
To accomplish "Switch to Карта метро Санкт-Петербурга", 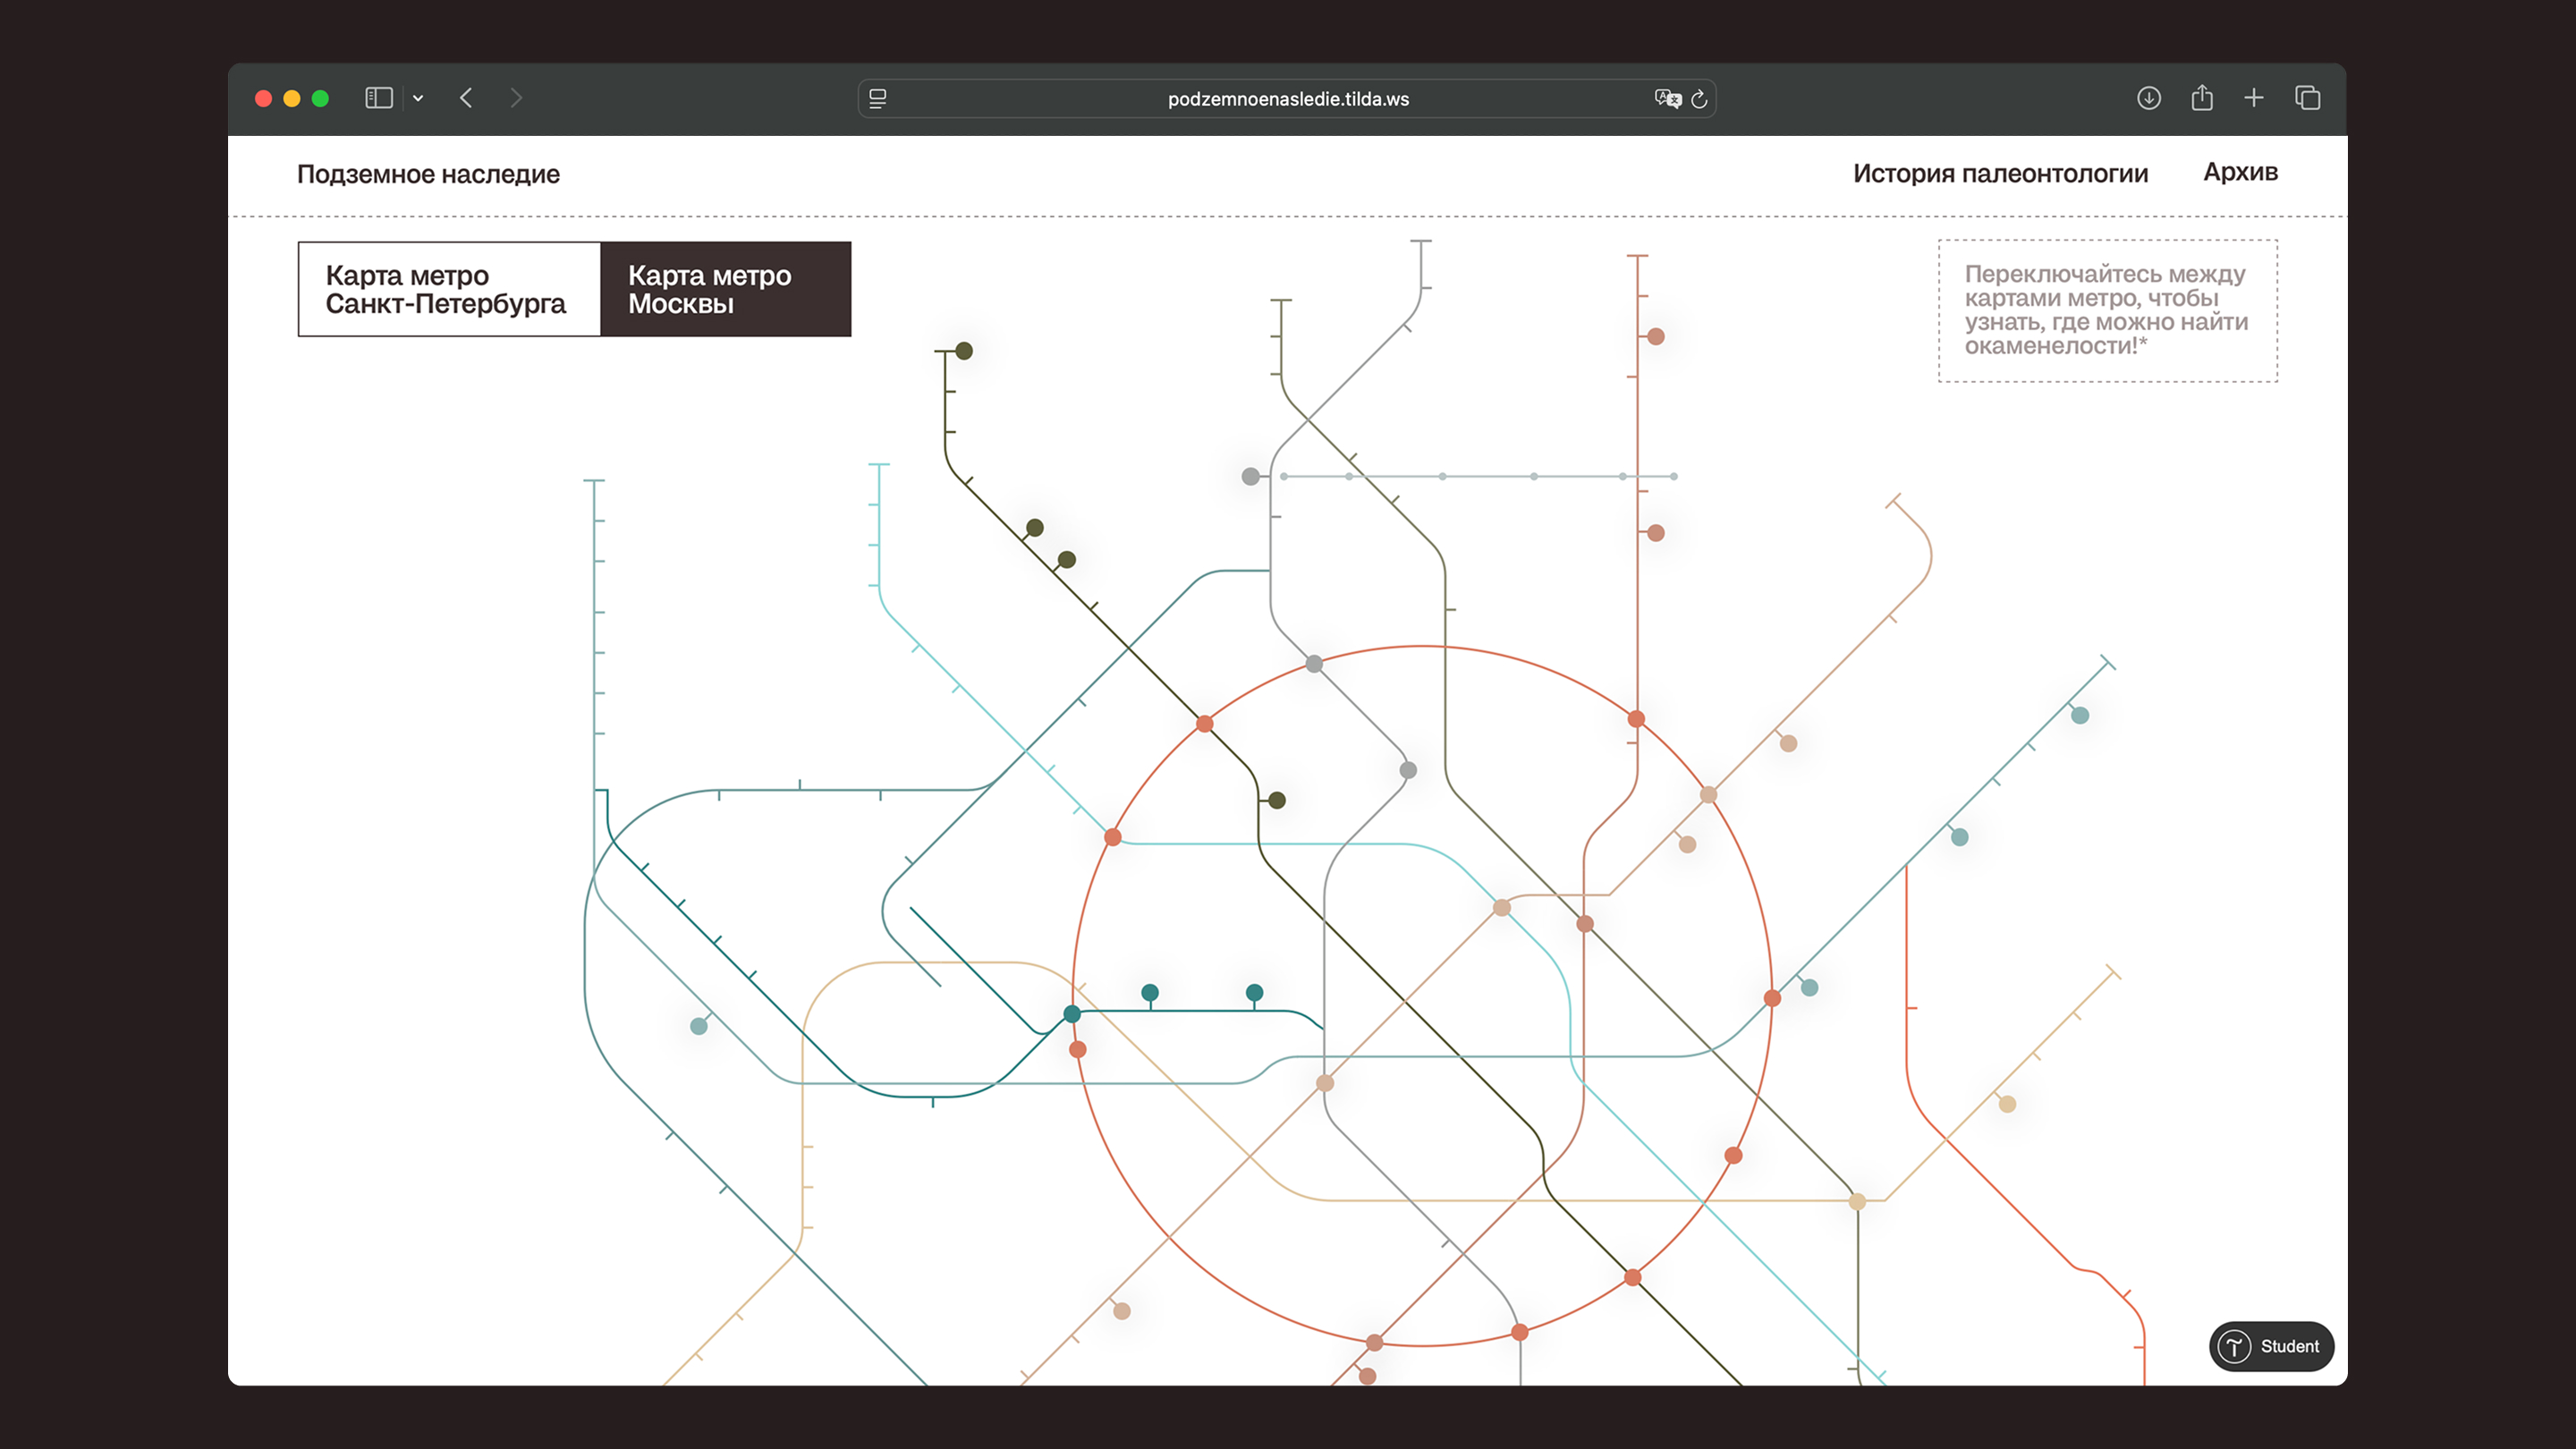I will click(x=449, y=289).
